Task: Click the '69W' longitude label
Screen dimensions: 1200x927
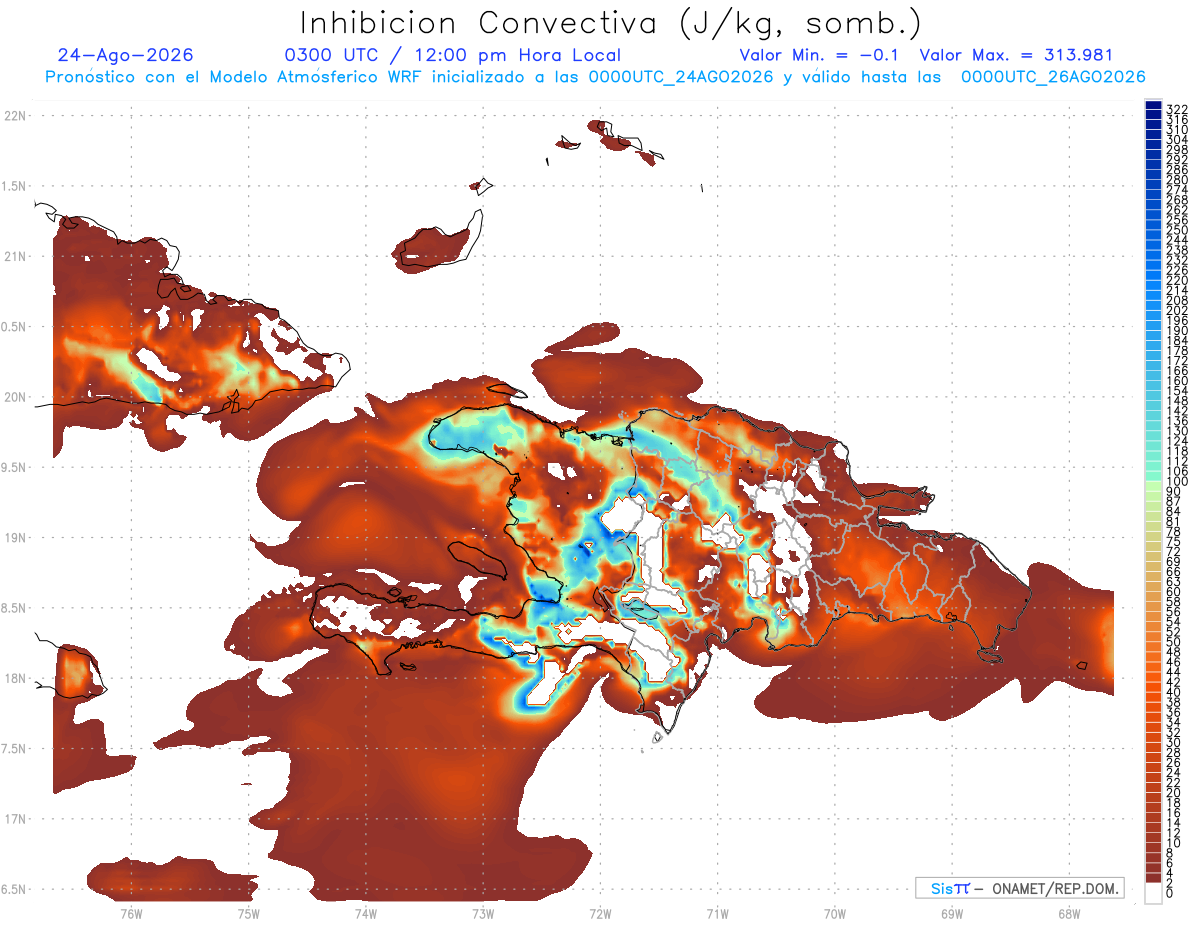Action: click(952, 913)
